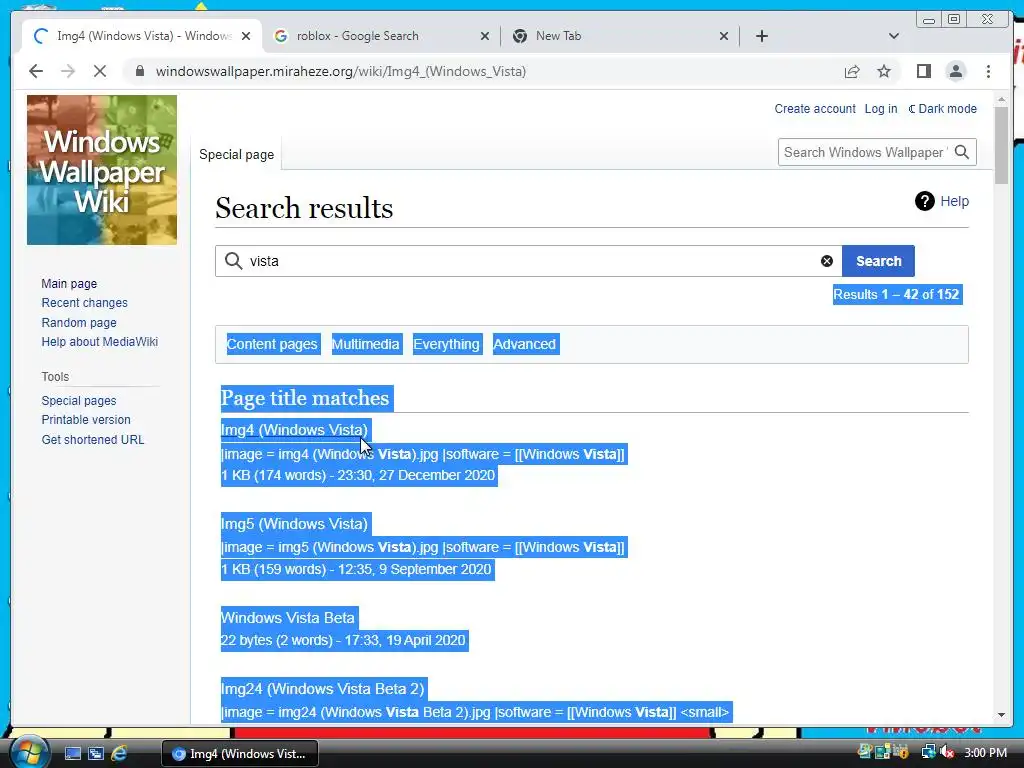Expand the tab search chevron
The image size is (1024, 768).
pyautogui.click(x=894, y=36)
